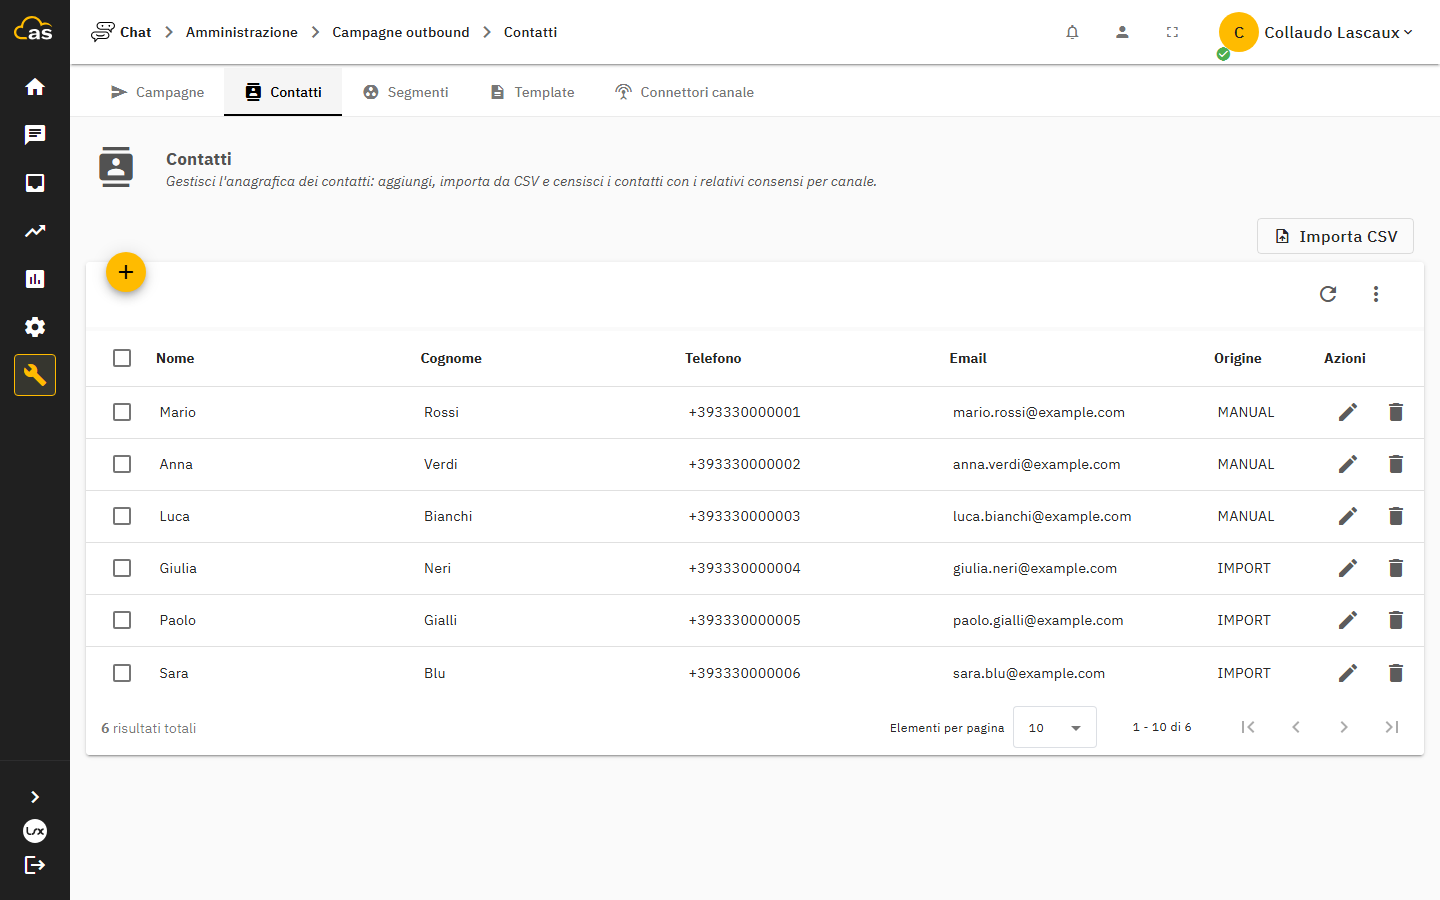This screenshot has width=1440, height=900.
Task: Open the Home icon in sidebar
Action: coord(35,87)
